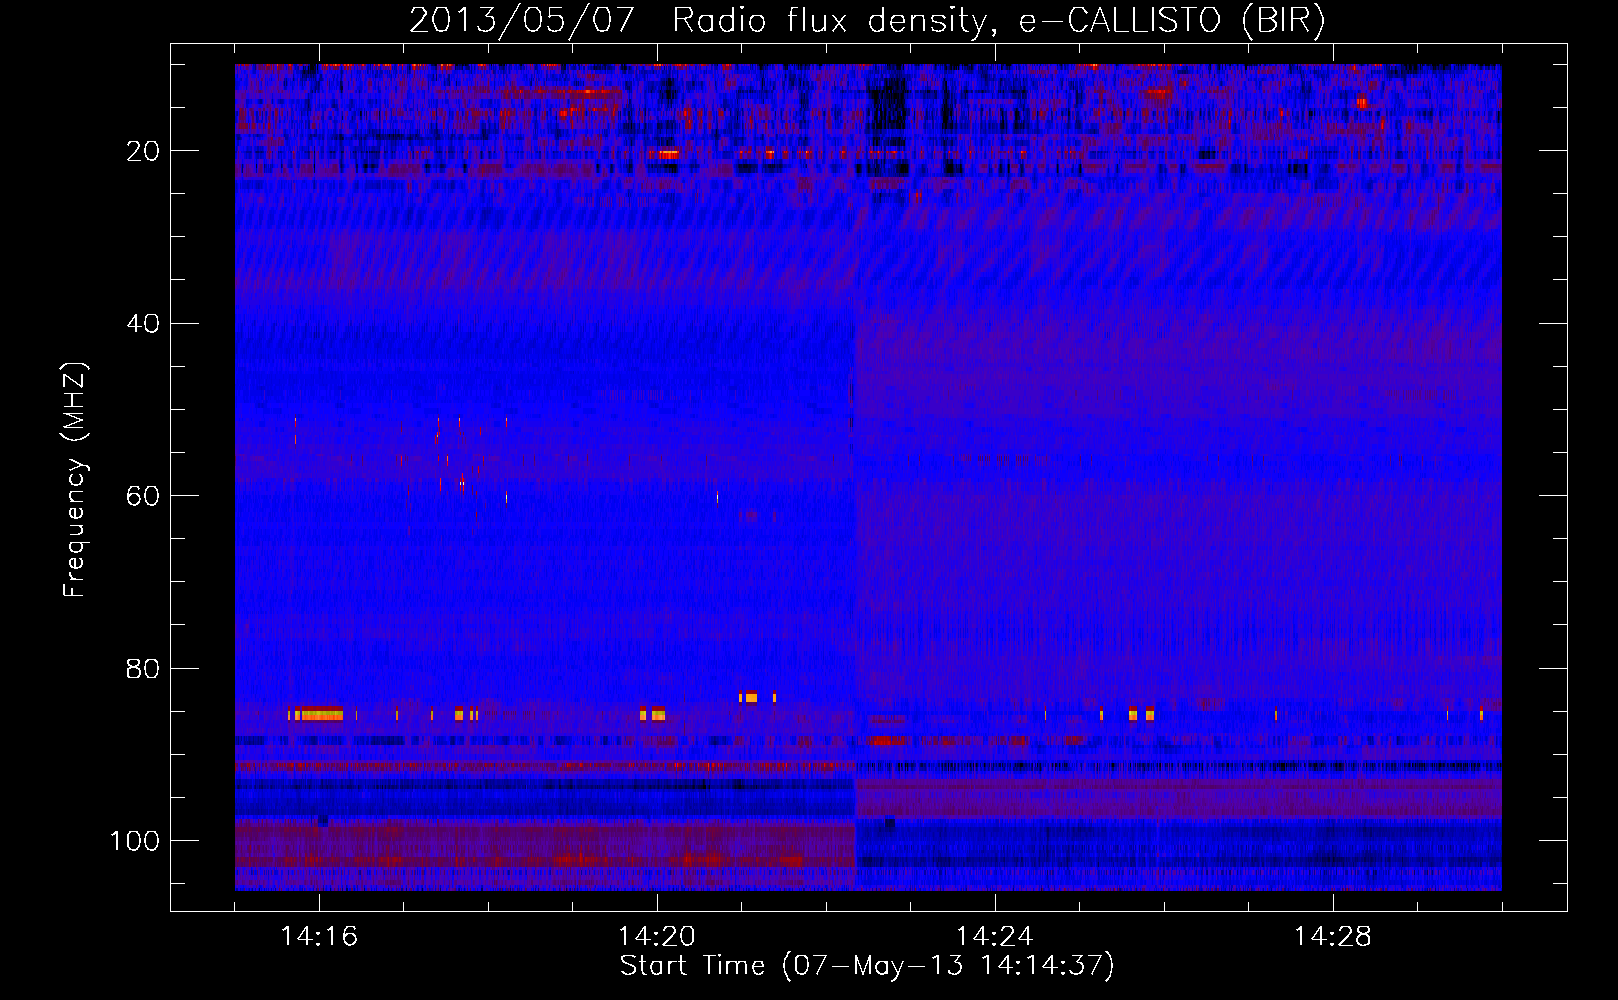Image resolution: width=1618 pixels, height=1000 pixels.
Task: Click the 'Frequency (MHZ)' axis label
Action: (x=76, y=480)
